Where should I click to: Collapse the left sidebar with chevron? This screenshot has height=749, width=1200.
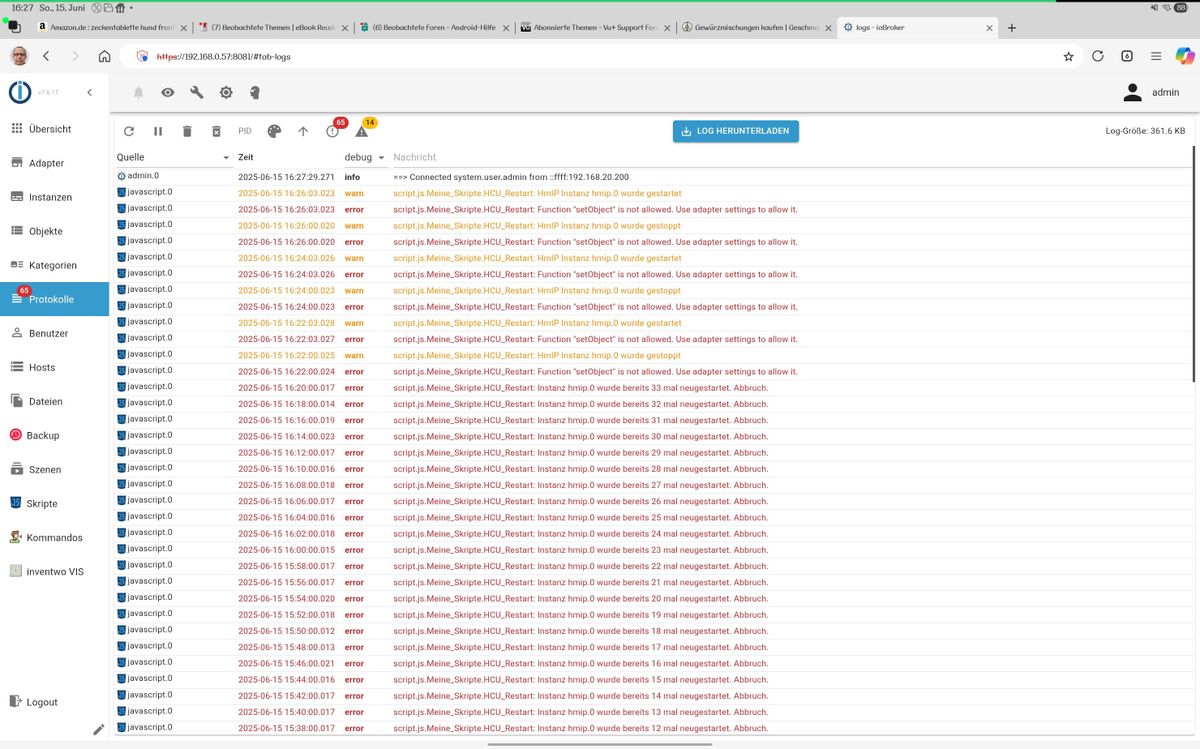89,93
